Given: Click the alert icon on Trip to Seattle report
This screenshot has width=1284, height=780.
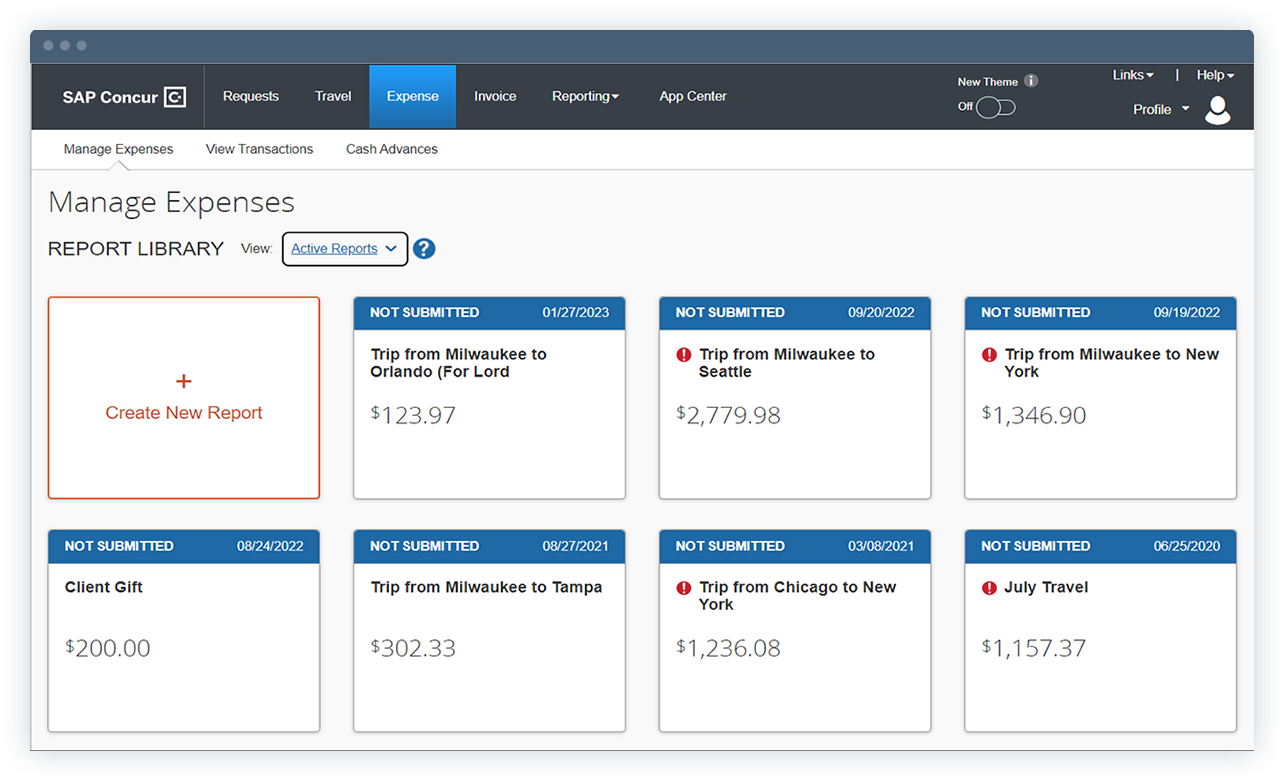Looking at the screenshot, I should (x=683, y=354).
